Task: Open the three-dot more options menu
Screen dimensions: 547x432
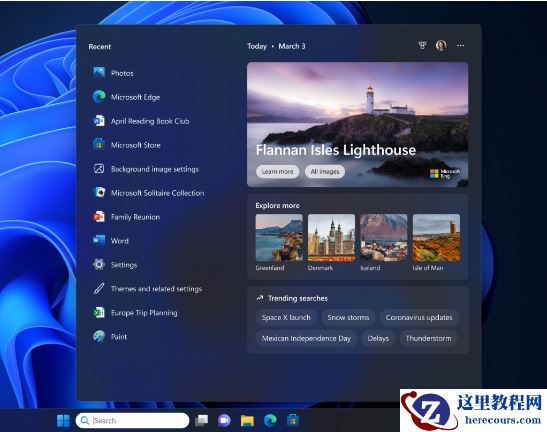Action: 460,45
